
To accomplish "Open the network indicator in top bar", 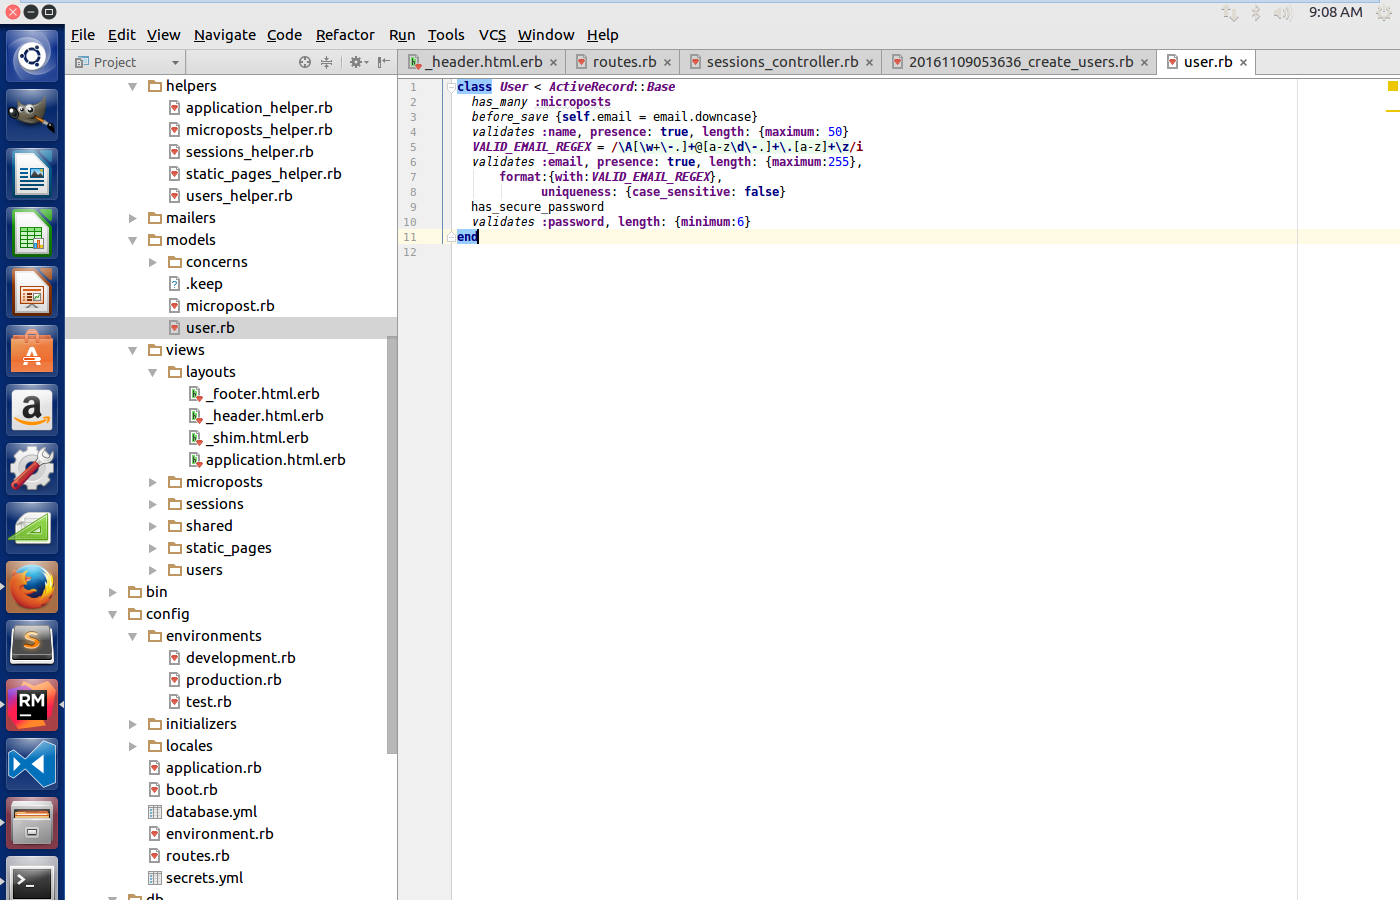I will click(1230, 13).
